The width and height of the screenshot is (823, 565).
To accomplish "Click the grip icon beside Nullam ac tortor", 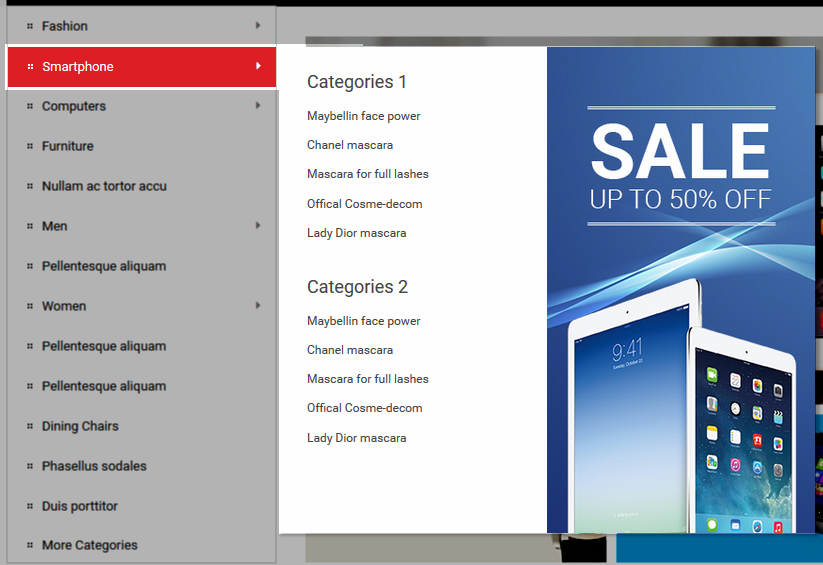I will click(x=30, y=186).
